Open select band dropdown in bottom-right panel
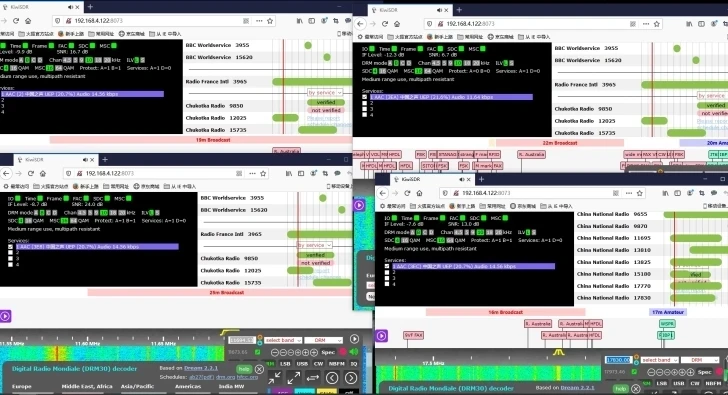The image size is (728, 395). click(x=659, y=360)
